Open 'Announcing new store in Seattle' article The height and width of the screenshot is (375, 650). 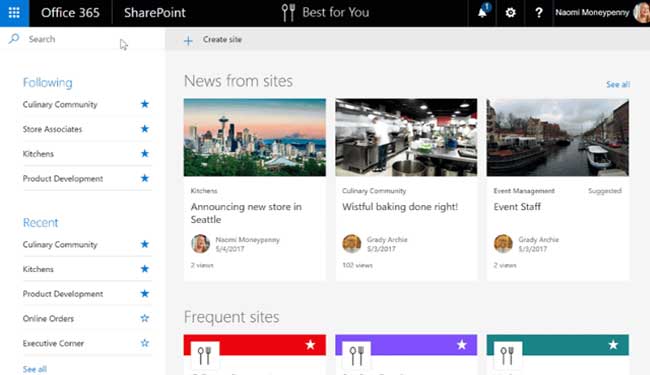click(x=246, y=213)
